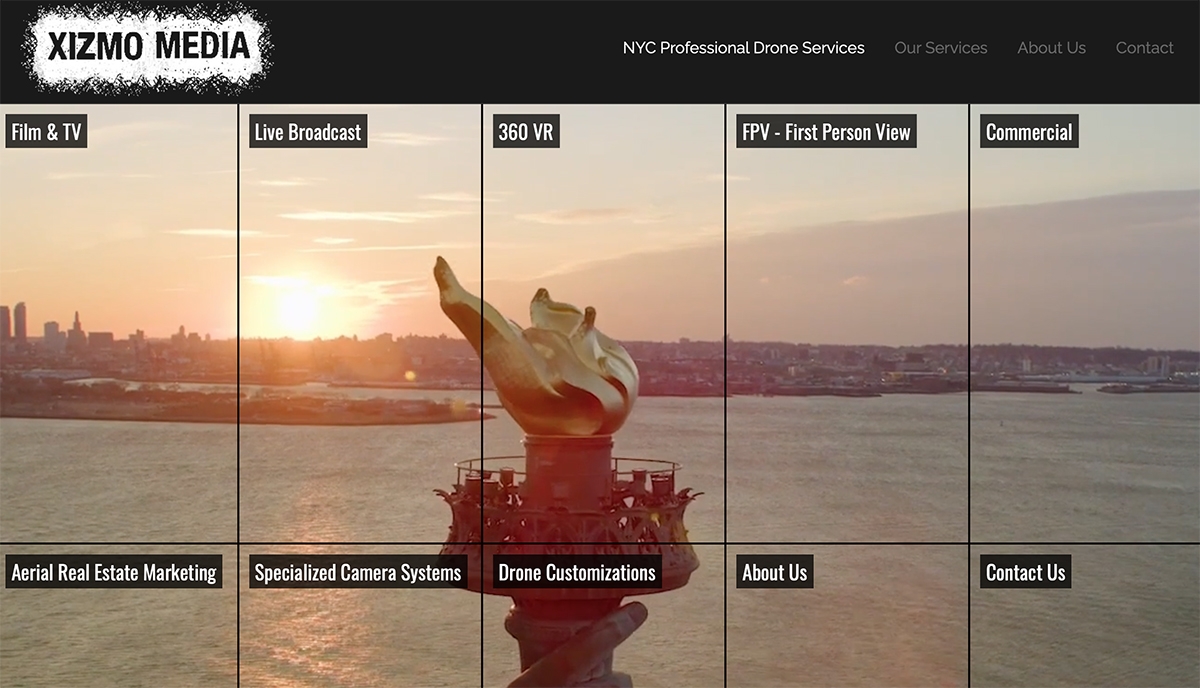The image size is (1200, 688).
Task: Open Drone Customizations page
Action: click(577, 572)
